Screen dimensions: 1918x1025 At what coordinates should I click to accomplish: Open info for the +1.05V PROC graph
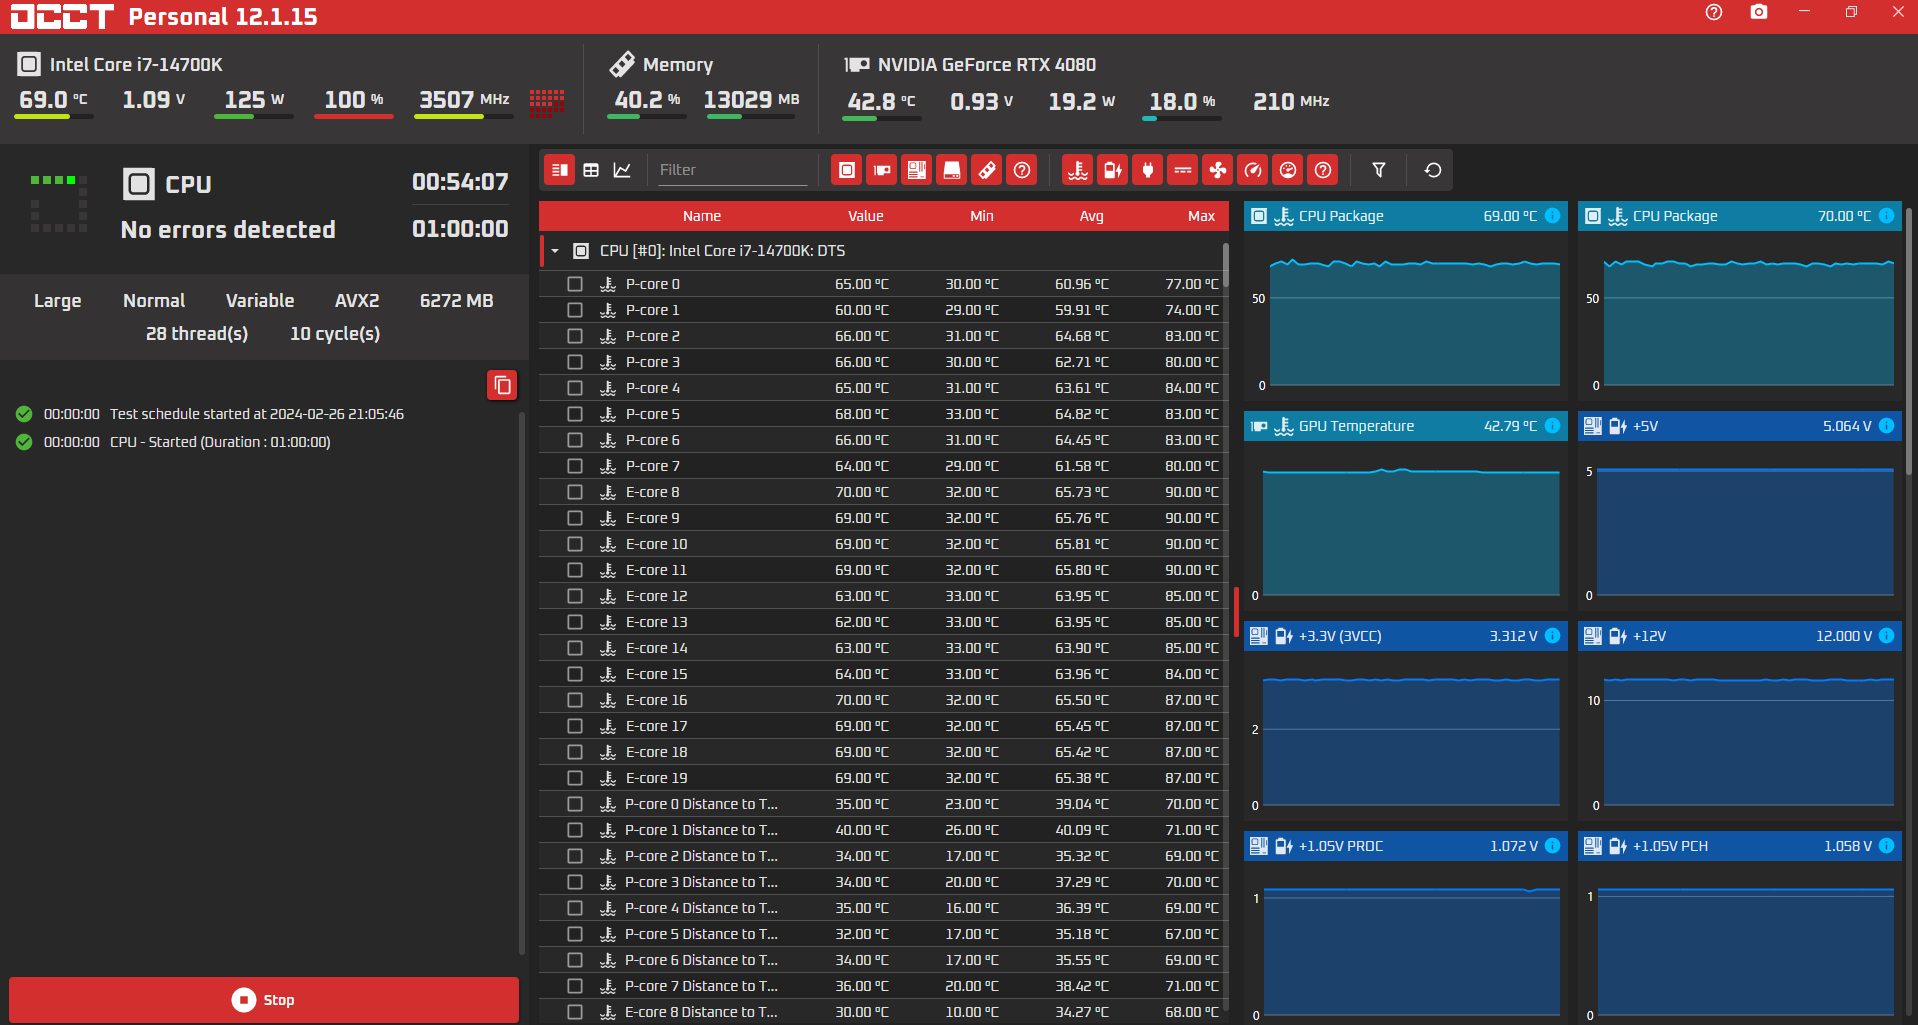click(x=1552, y=846)
